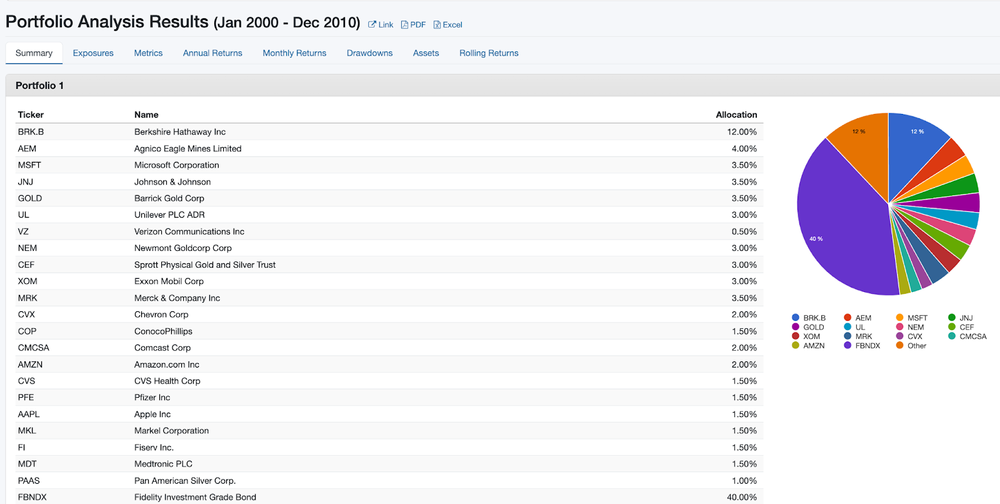Select the Apple Inc name
This screenshot has height=504, width=1000.
click(x=150, y=413)
